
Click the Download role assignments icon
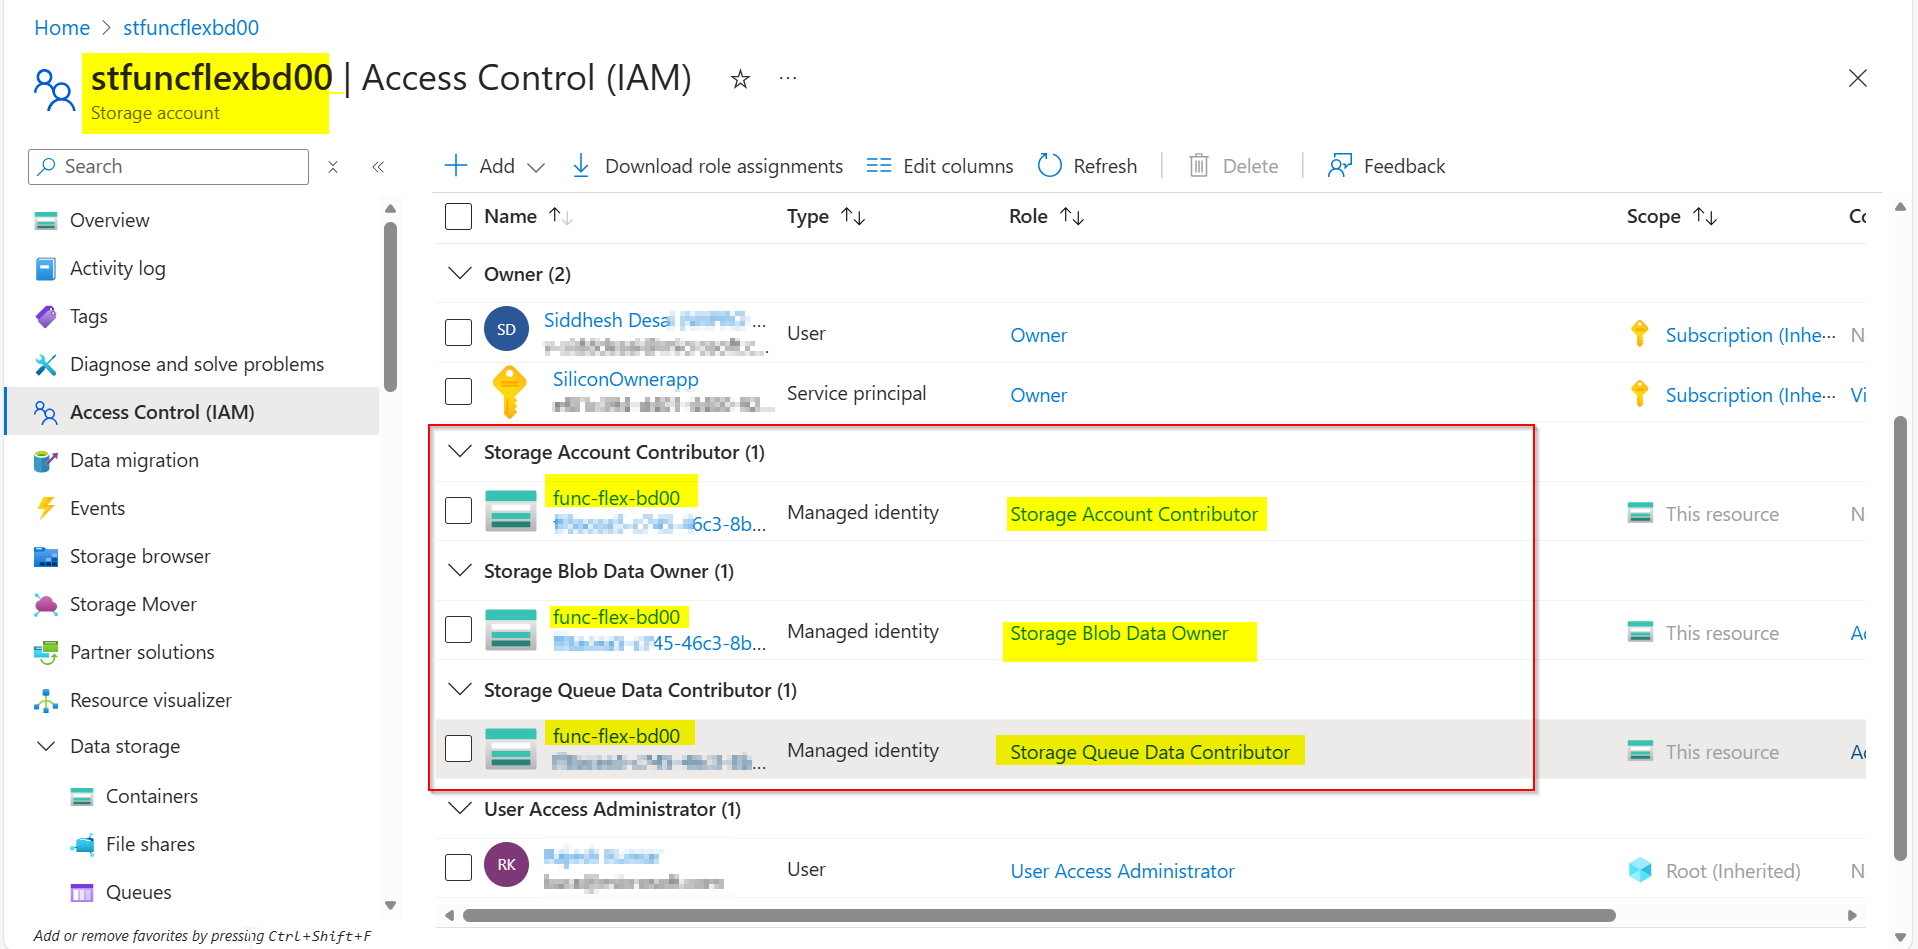click(x=580, y=166)
